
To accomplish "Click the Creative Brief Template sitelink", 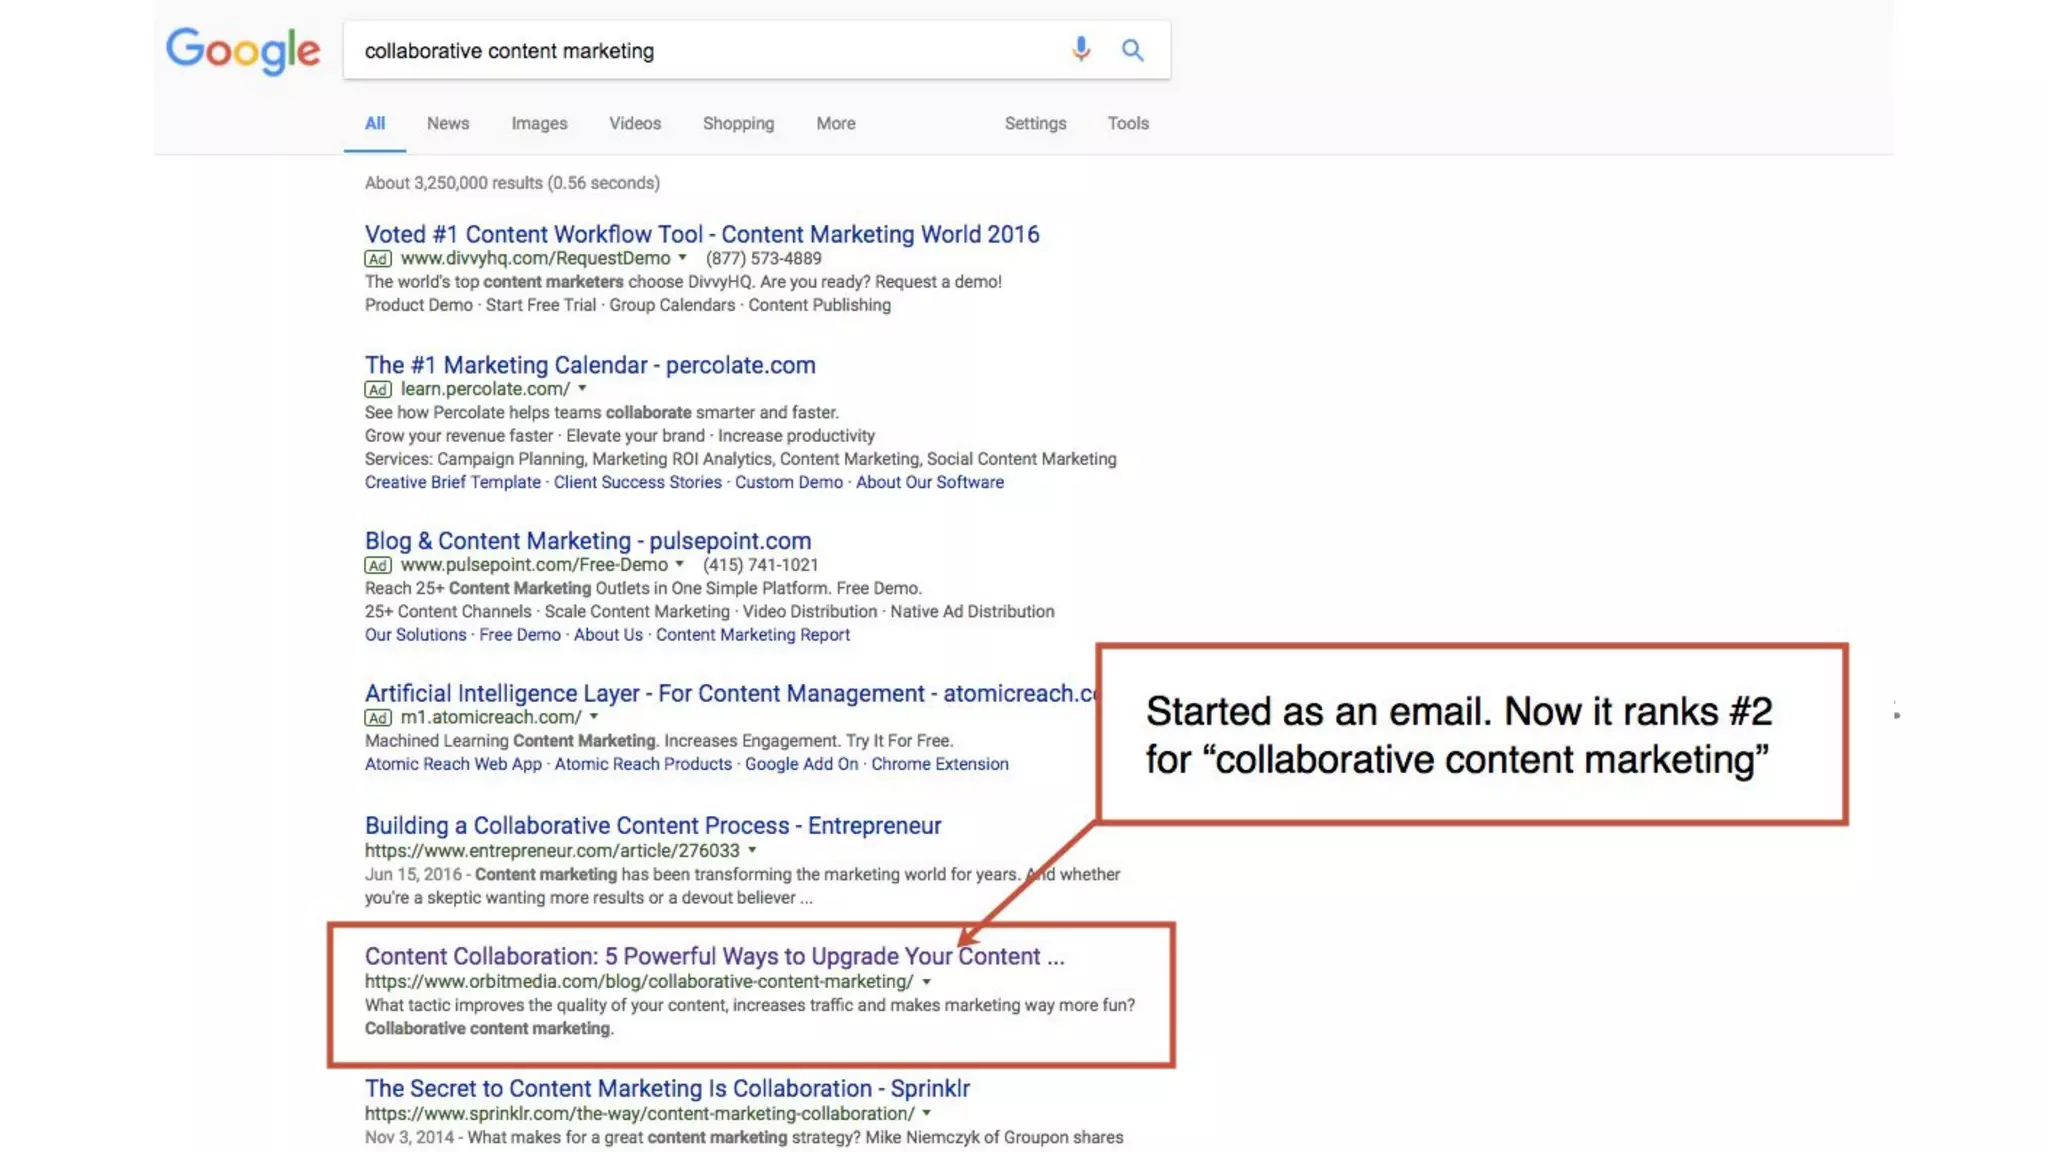I will click(x=452, y=482).
